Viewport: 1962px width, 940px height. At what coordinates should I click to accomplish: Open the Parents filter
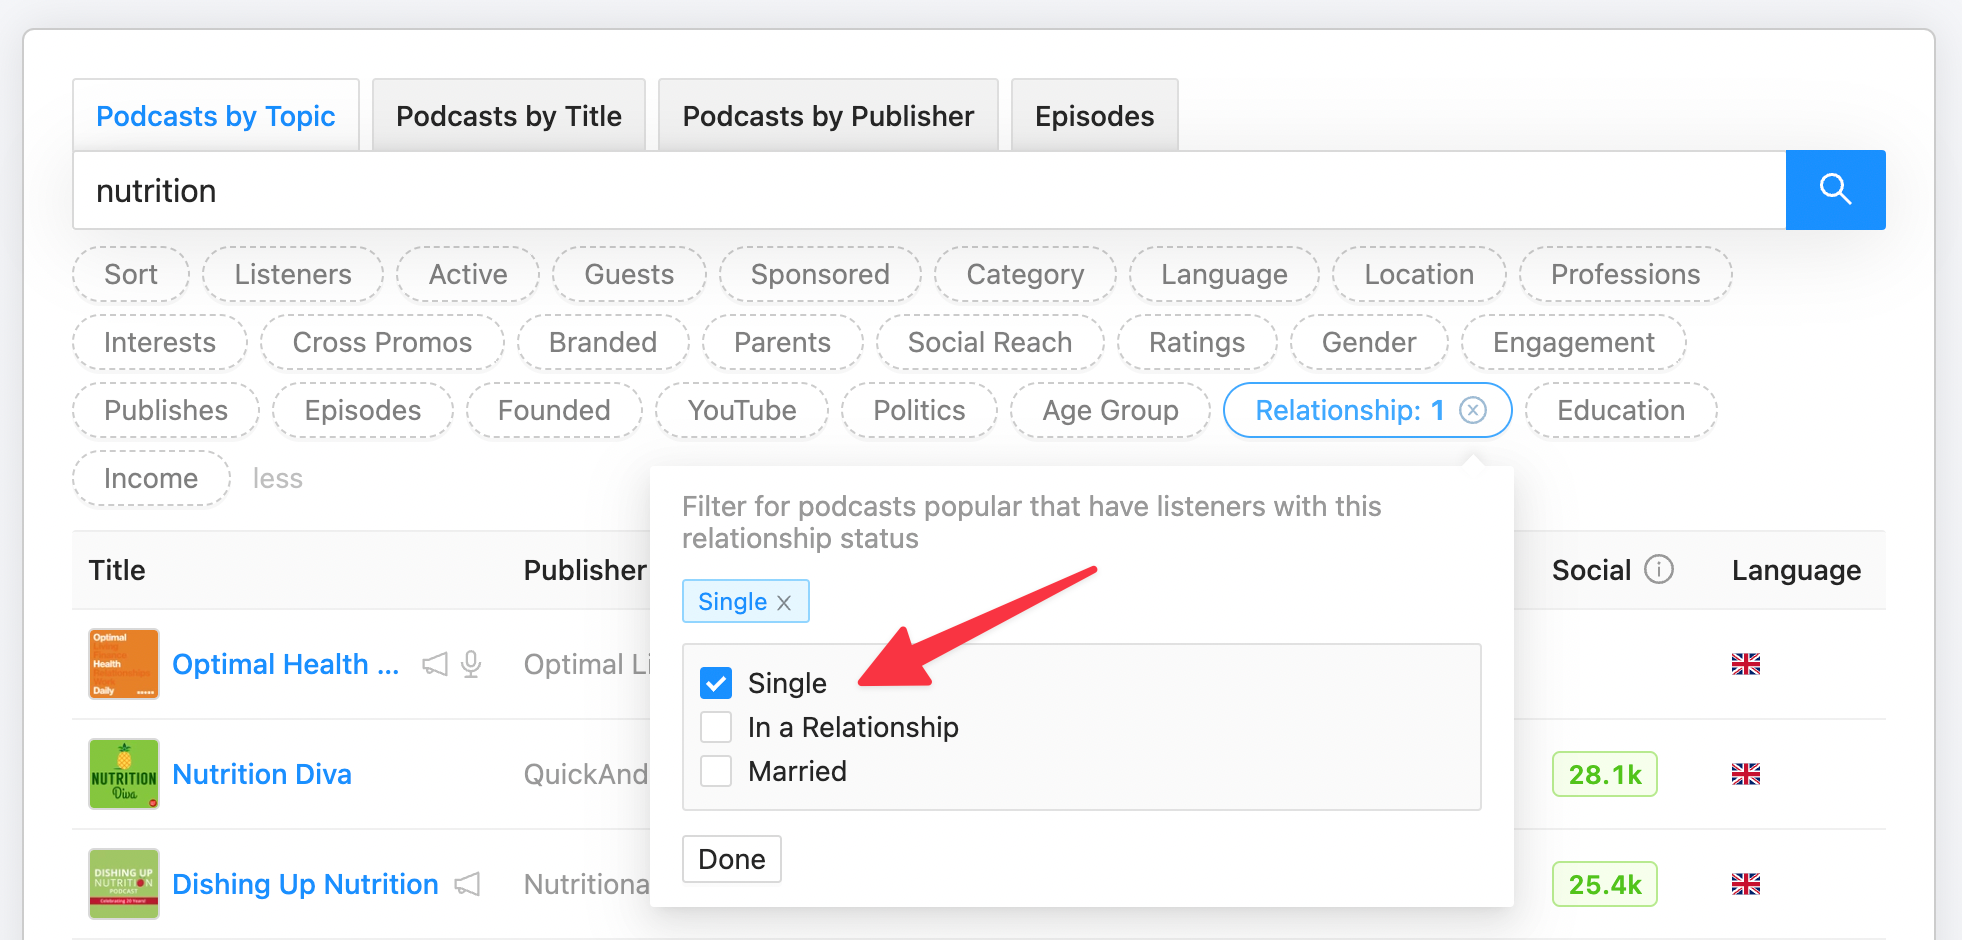(782, 342)
